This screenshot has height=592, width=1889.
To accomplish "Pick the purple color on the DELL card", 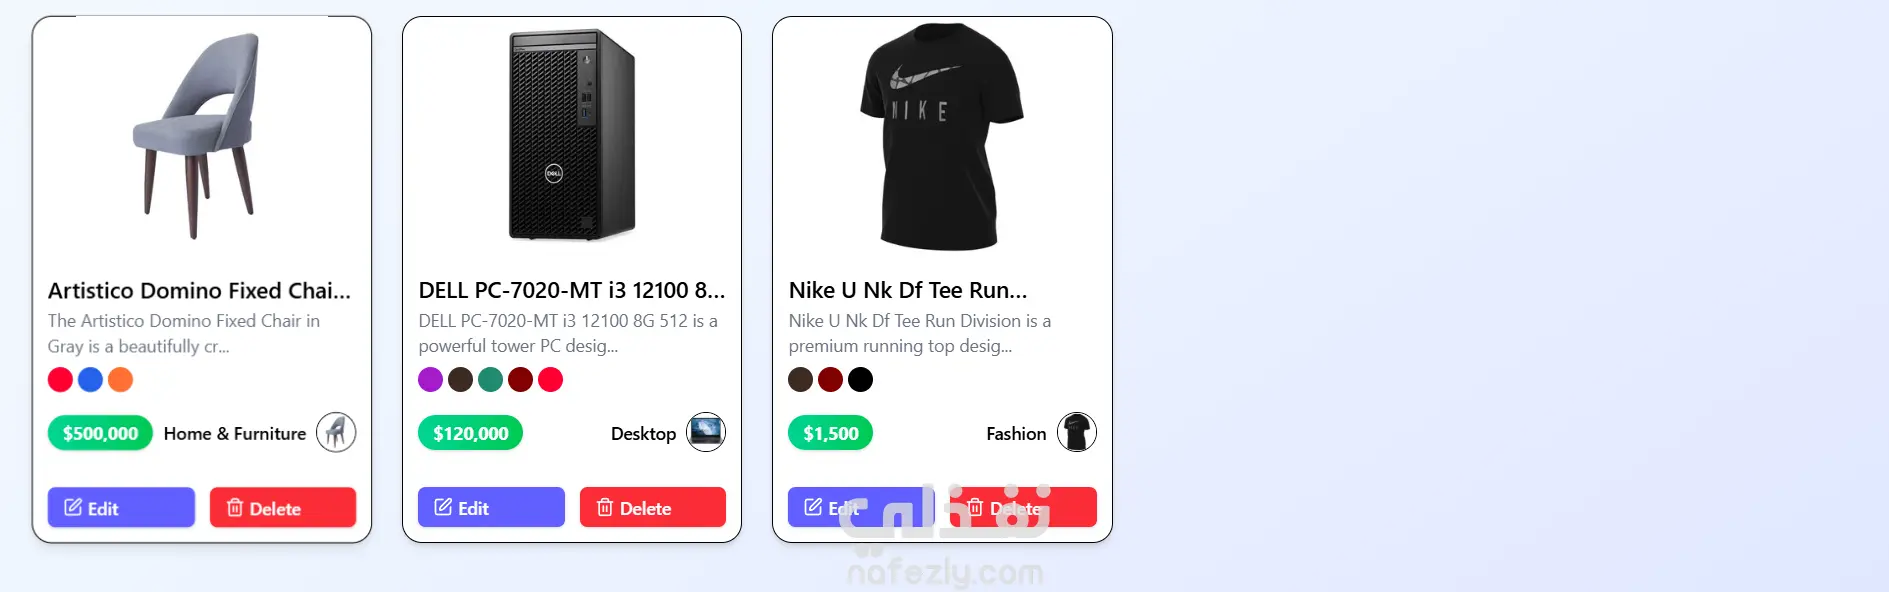I will coord(430,380).
